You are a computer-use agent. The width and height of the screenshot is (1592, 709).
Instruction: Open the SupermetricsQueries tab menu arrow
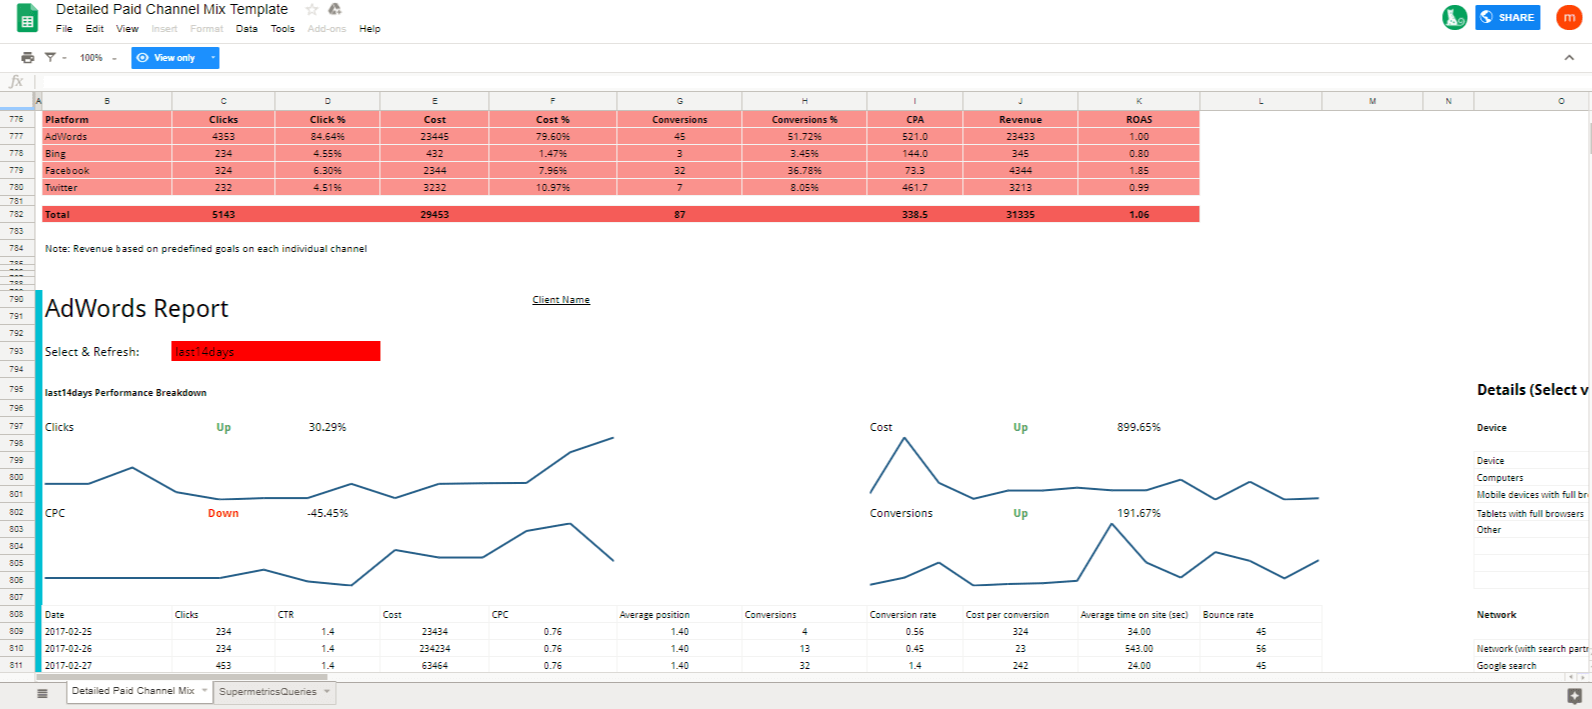click(327, 692)
